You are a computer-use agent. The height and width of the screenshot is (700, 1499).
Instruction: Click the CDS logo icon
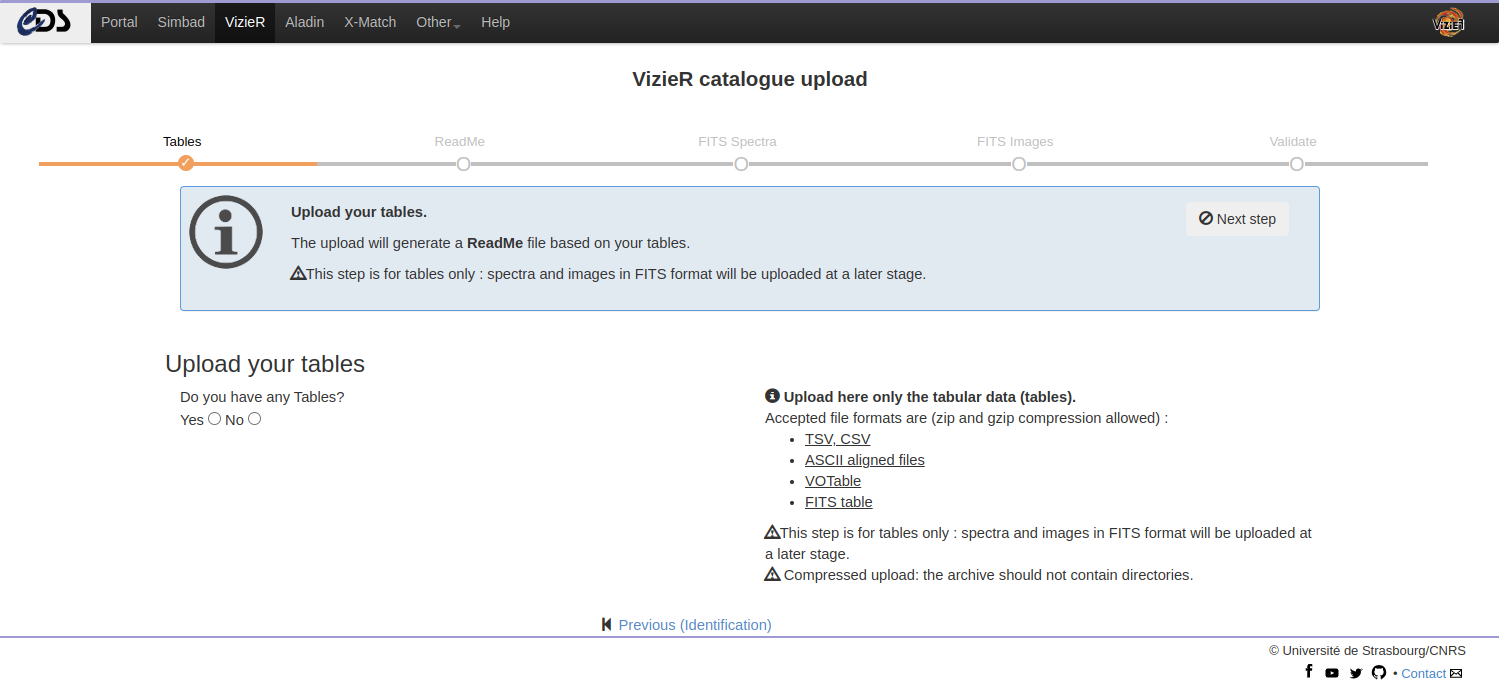[x=45, y=22]
